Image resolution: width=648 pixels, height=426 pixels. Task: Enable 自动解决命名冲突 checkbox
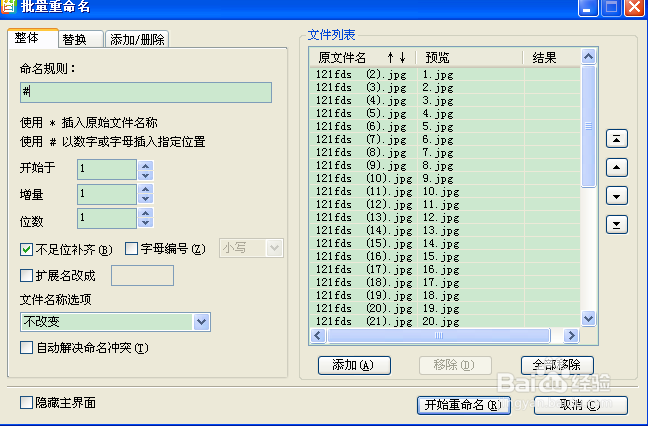(x=26, y=347)
